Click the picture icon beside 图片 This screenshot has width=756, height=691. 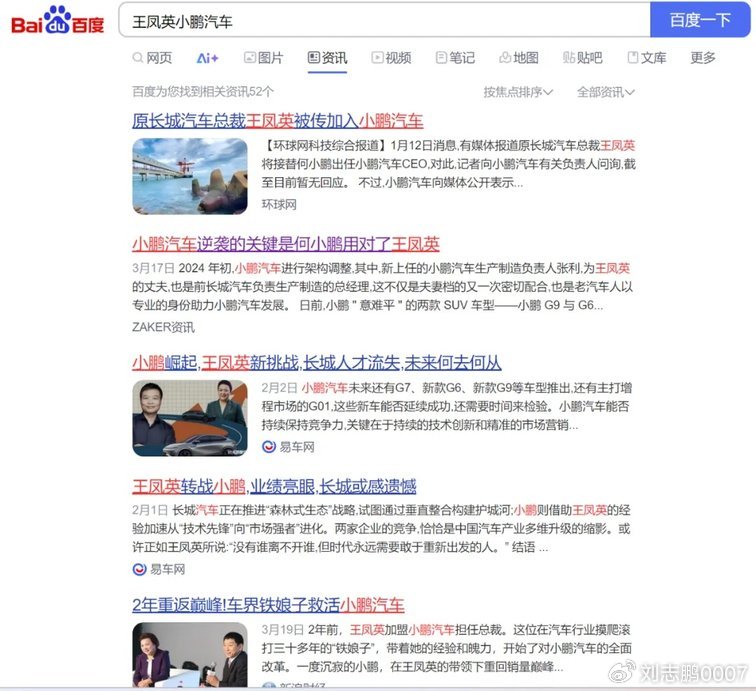pyautogui.click(x=250, y=58)
